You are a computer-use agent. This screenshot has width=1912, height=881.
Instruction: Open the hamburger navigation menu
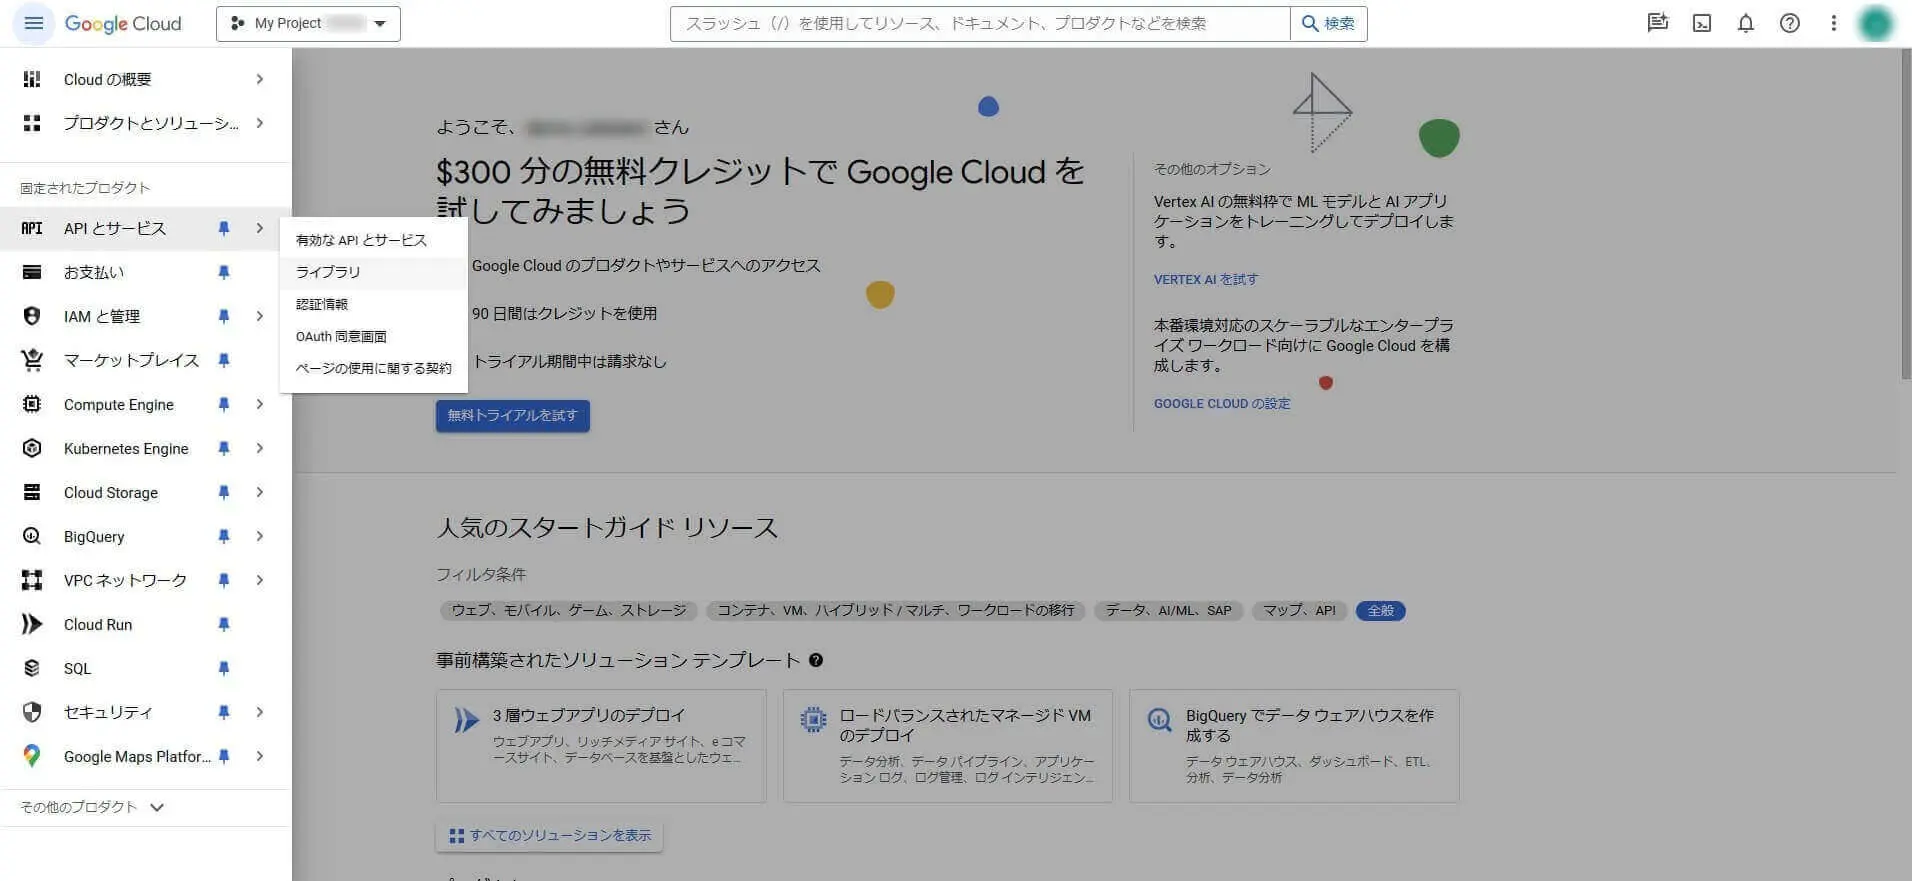click(33, 23)
